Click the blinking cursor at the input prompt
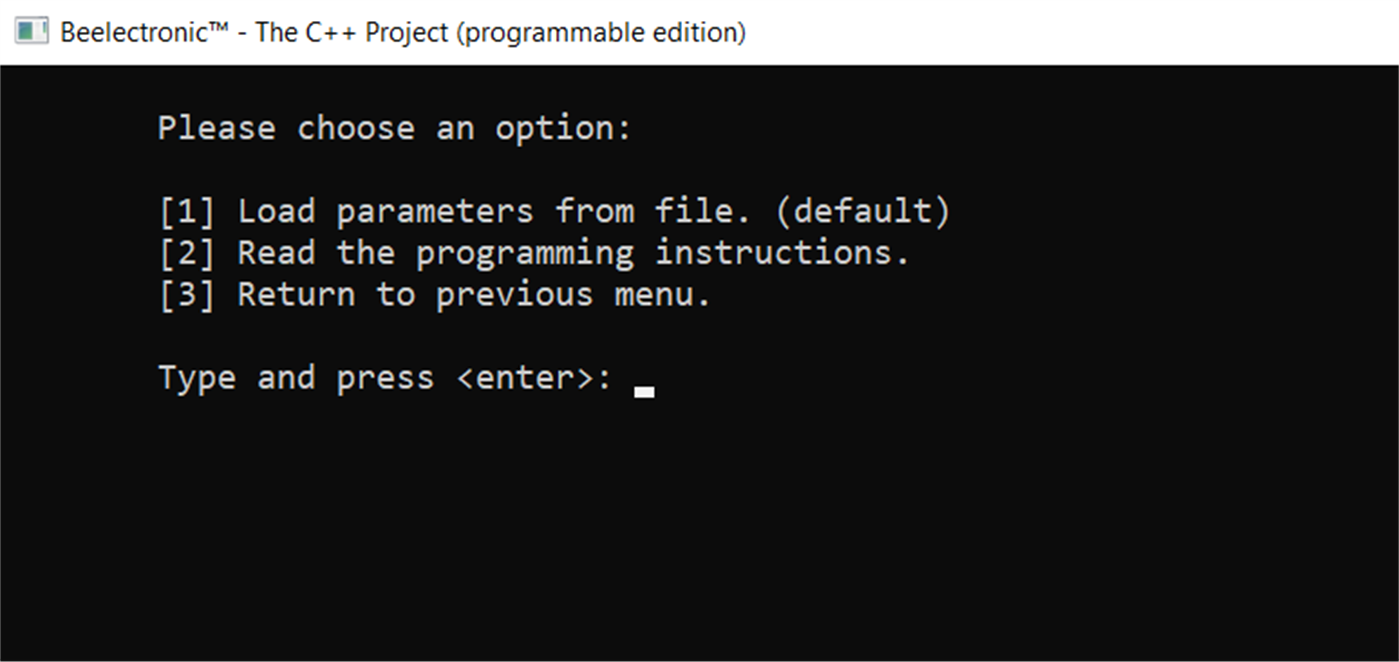Image resolution: width=1399 pixels, height=662 pixels. 643,388
